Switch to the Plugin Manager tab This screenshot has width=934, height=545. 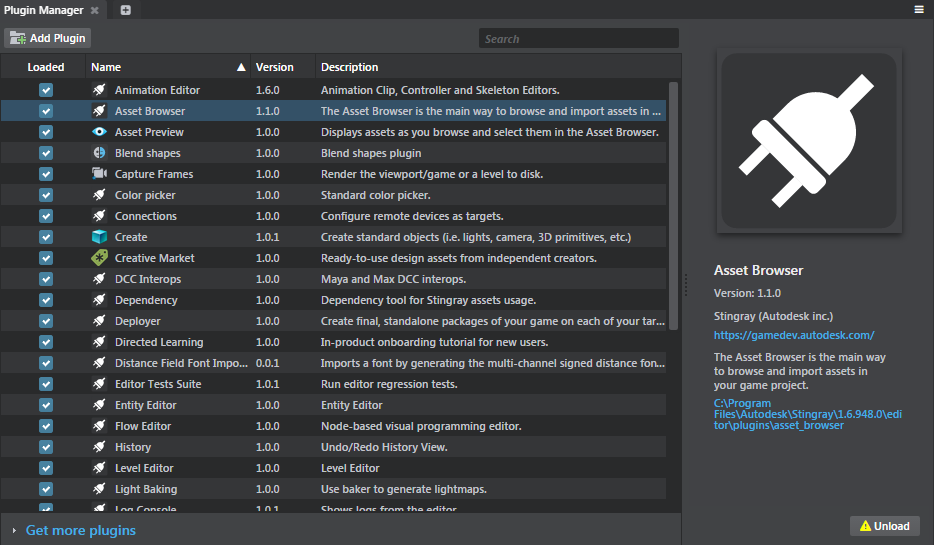click(x=43, y=10)
